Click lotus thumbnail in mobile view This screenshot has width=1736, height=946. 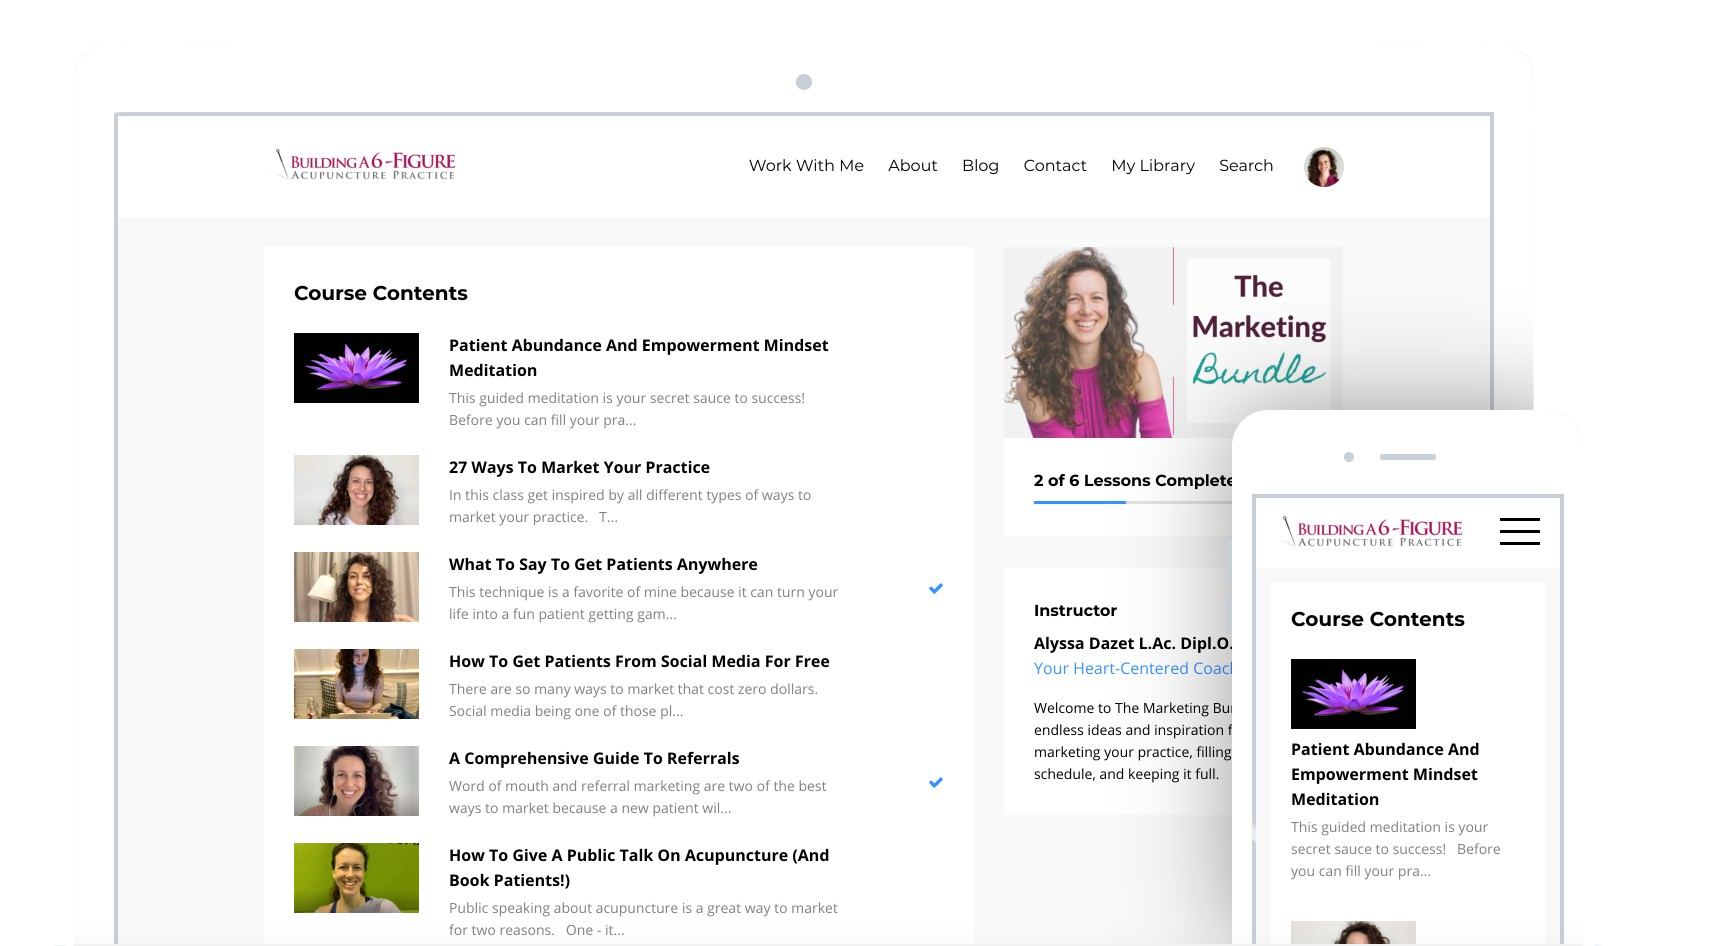[1353, 694]
